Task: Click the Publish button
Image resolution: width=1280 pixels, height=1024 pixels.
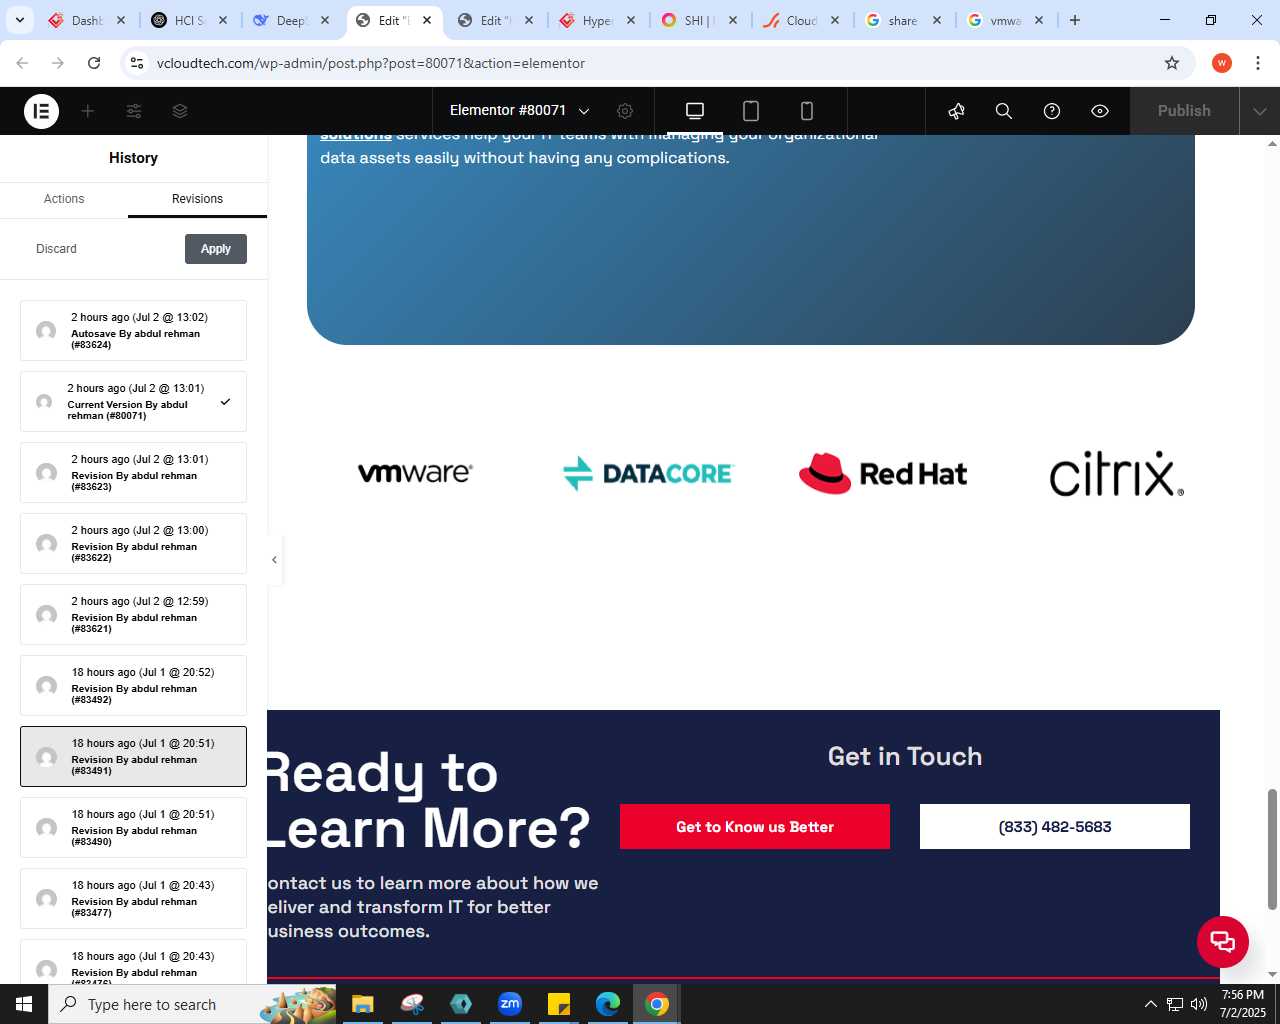Action: pos(1184,111)
